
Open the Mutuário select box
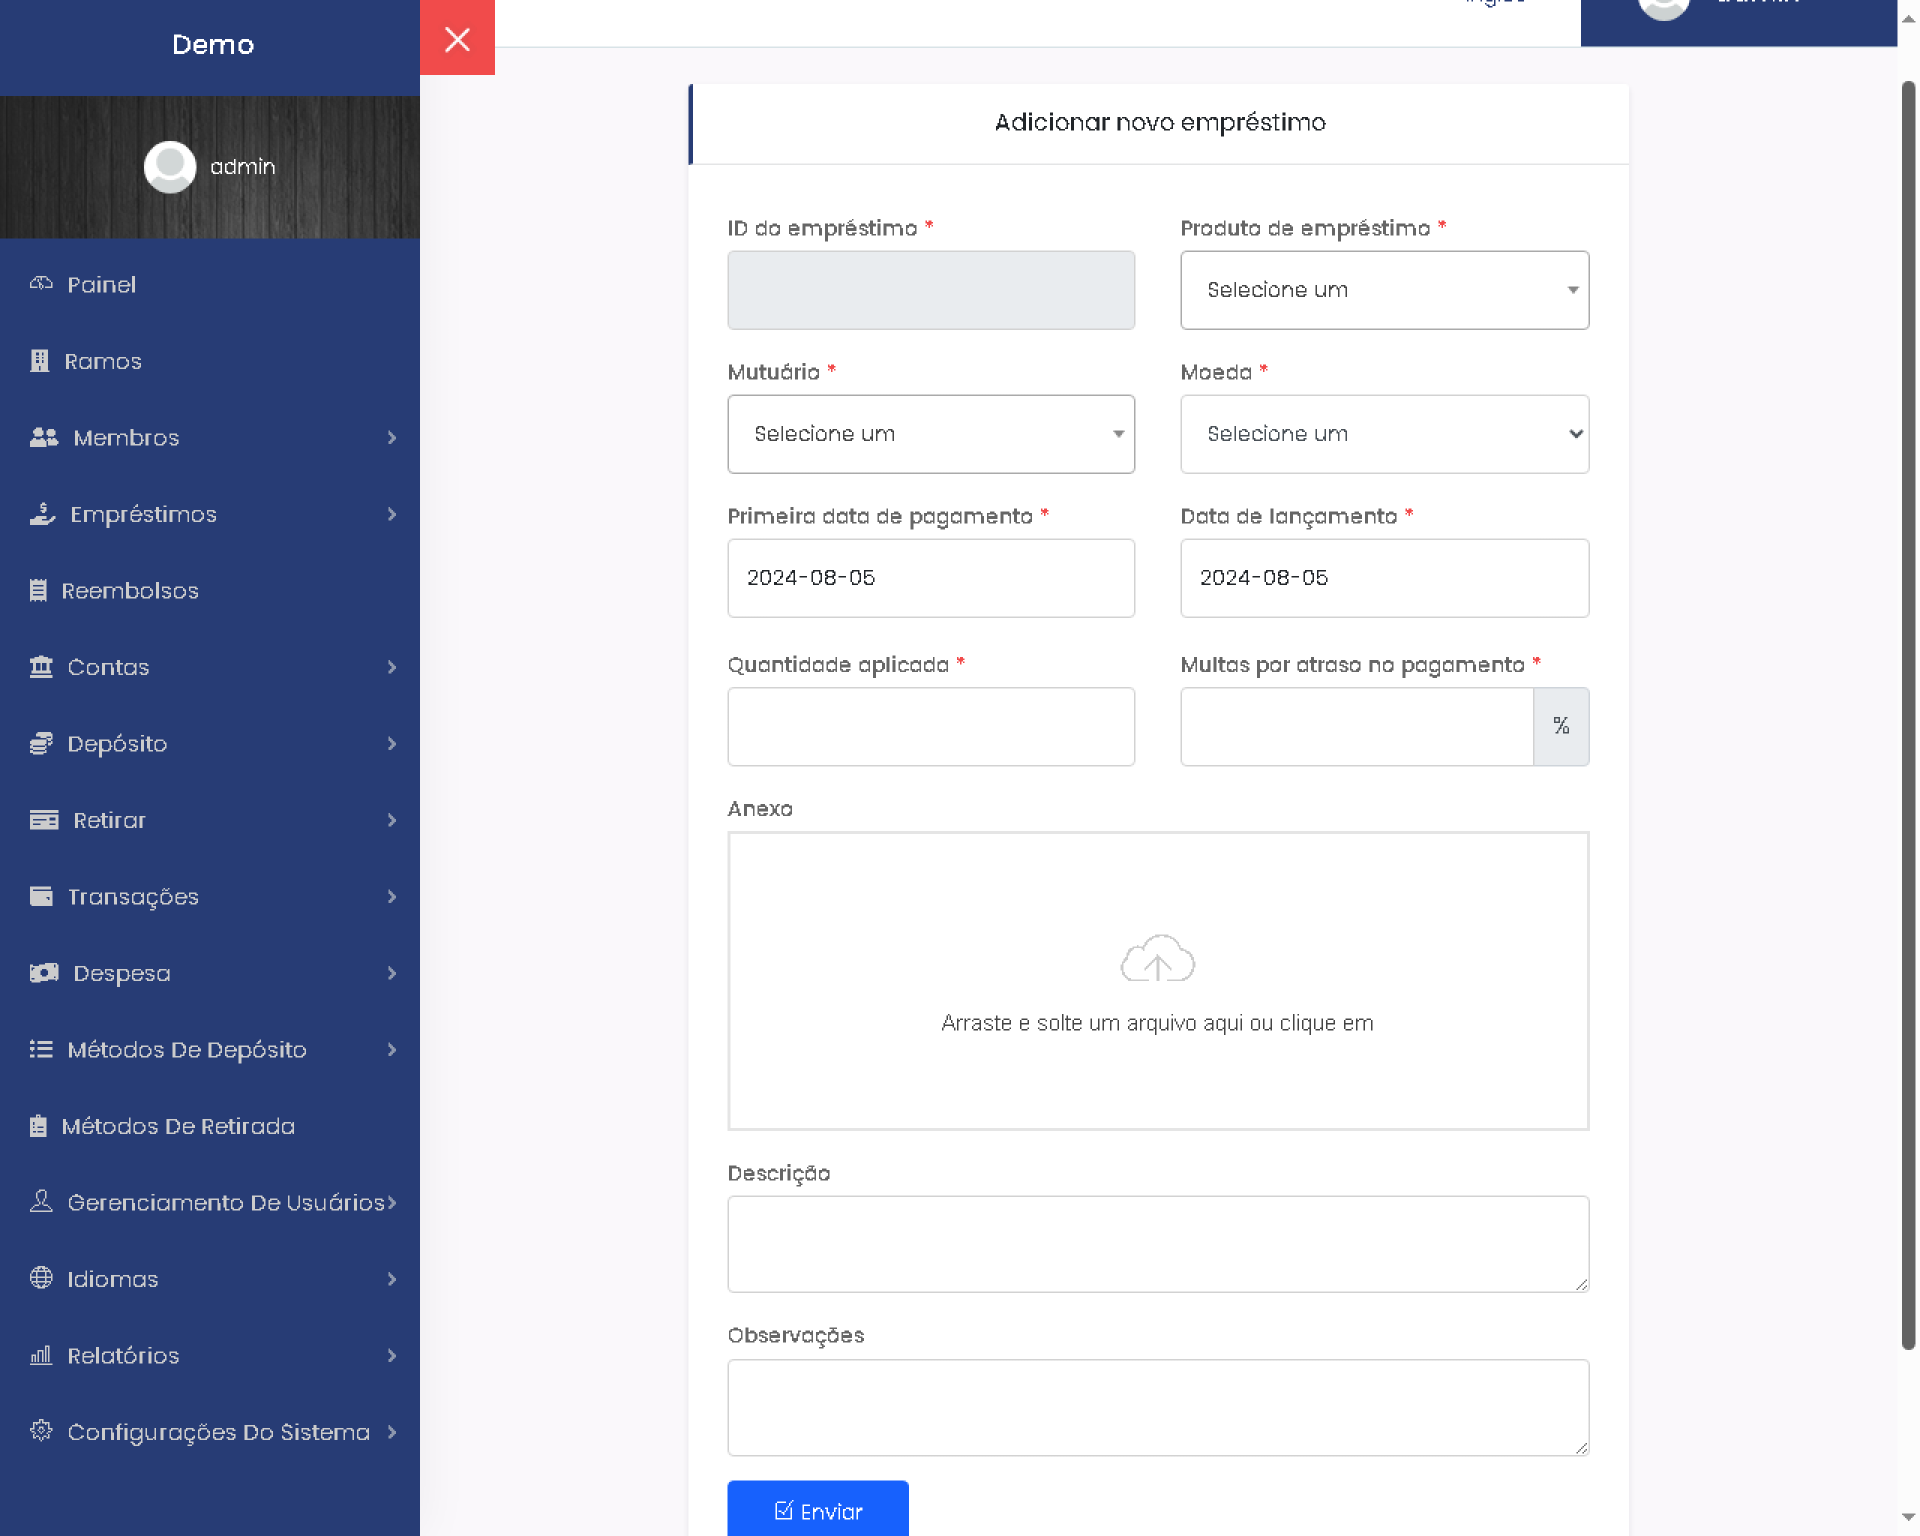coord(930,434)
